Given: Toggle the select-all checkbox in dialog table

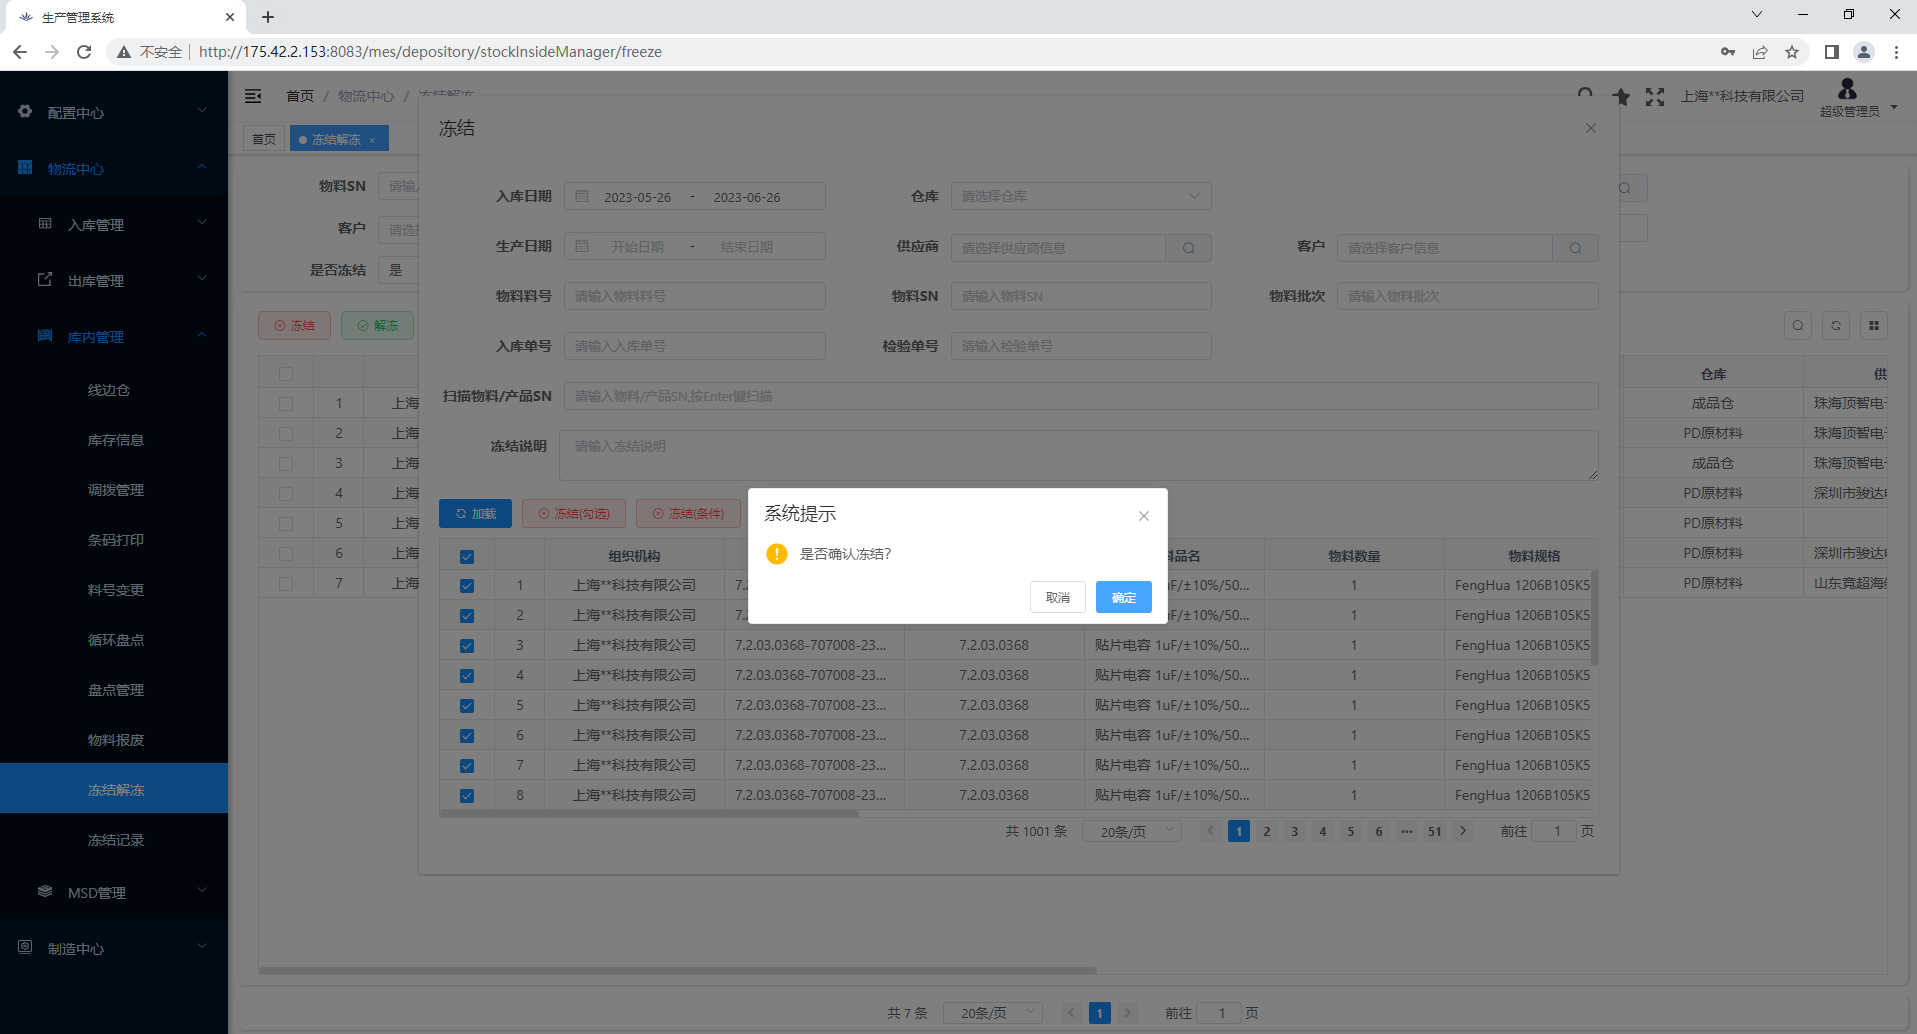Looking at the screenshot, I should click(x=467, y=557).
